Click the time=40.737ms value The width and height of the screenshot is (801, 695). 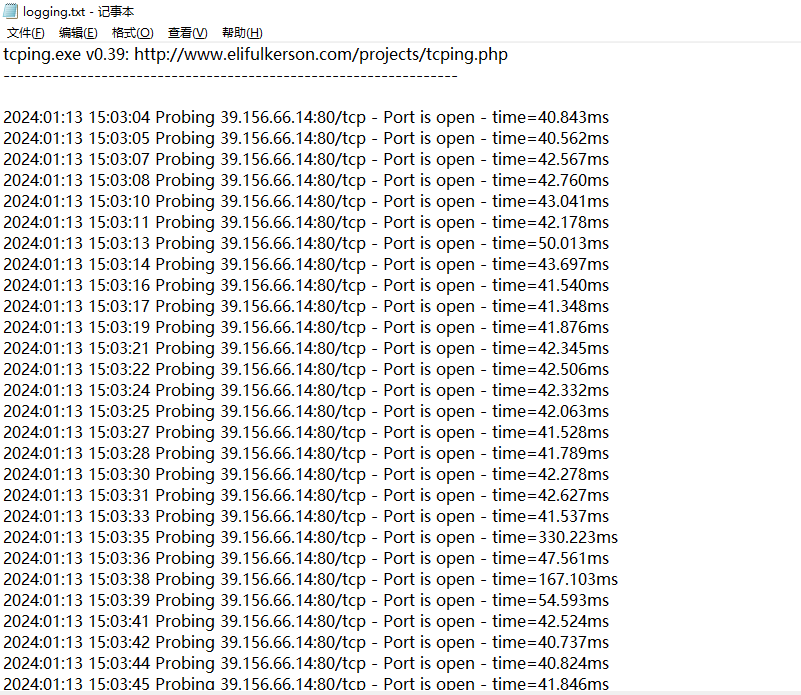point(550,642)
